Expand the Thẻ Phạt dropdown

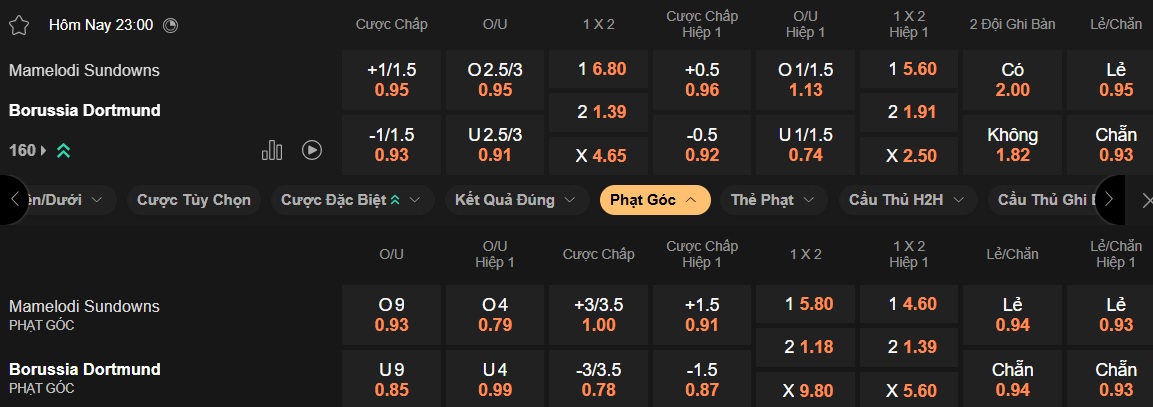point(773,200)
